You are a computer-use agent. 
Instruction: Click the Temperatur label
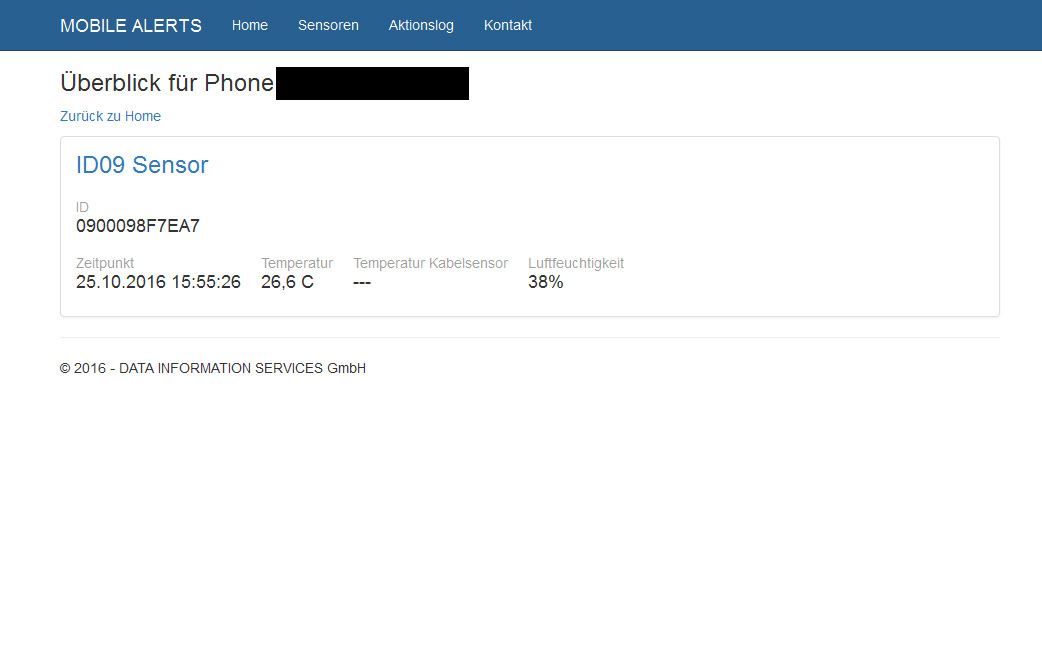(297, 263)
